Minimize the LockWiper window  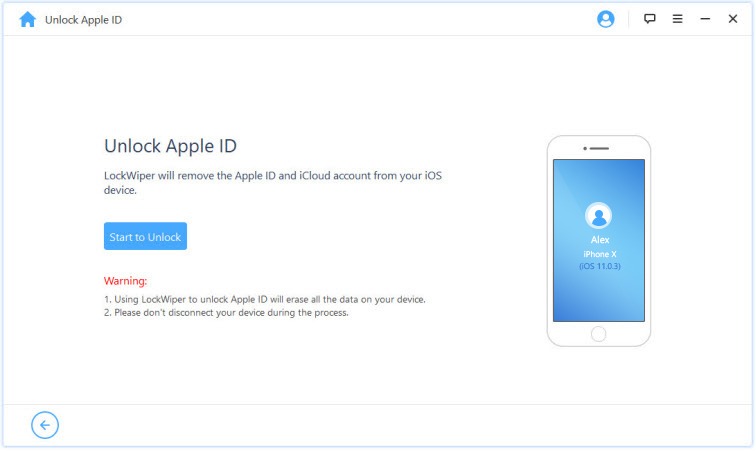pyautogui.click(x=705, y=19)
